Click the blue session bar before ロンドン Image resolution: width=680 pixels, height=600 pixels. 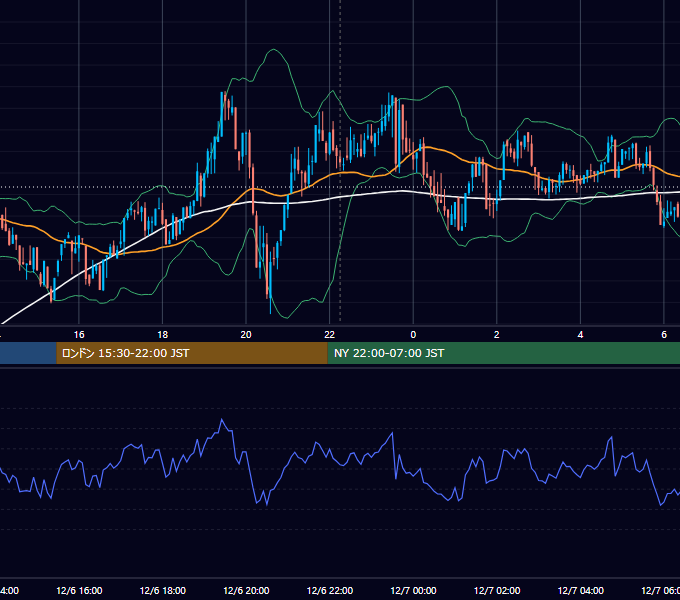28,353
